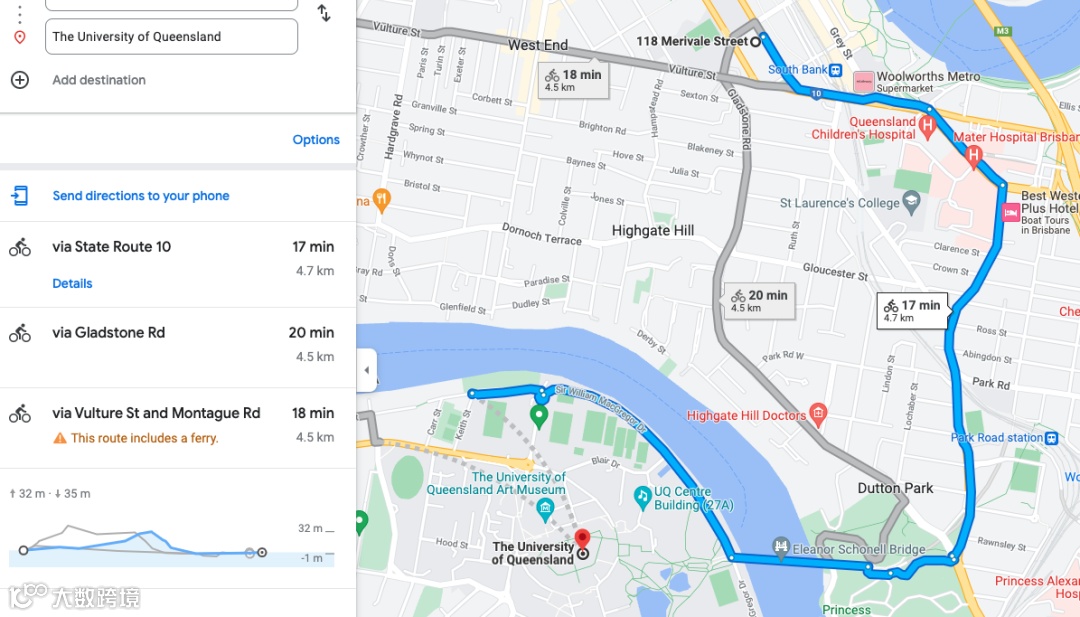Click the Add destination plus icon
This screenshot has height=617, width=1080.
pos(20,80)
